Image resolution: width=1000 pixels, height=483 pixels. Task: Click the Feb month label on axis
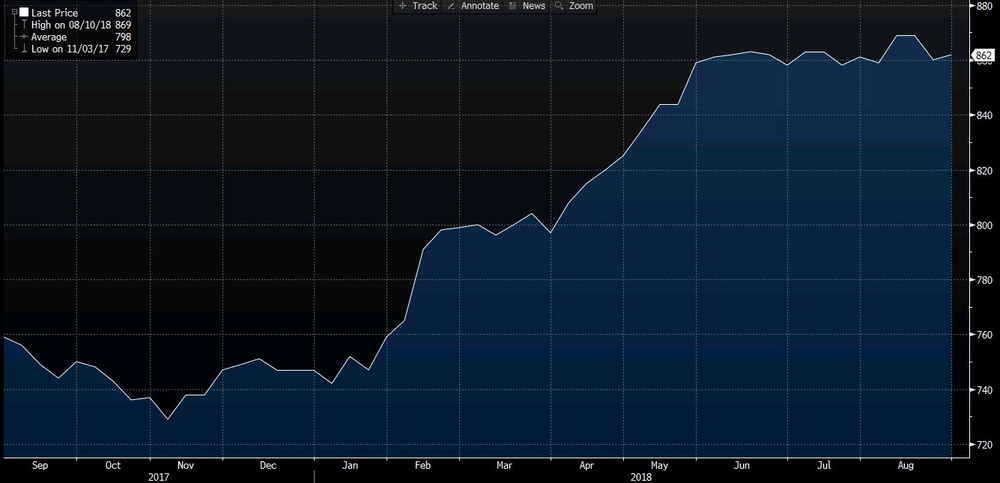(421, 464)
